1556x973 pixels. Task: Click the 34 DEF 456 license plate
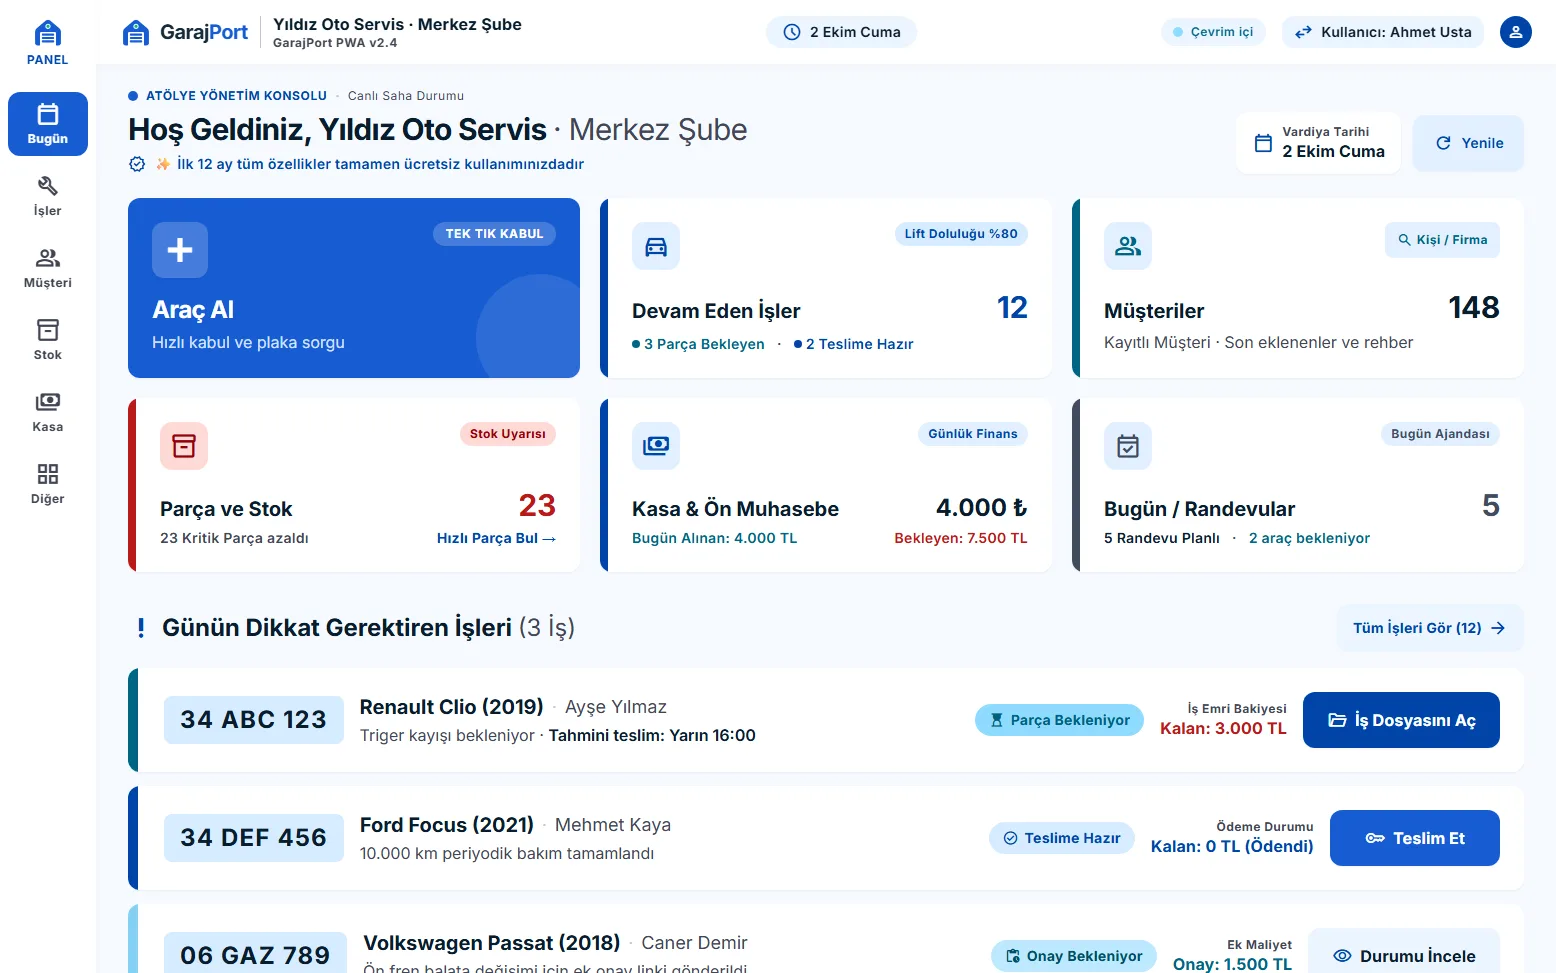pos(254,838)
